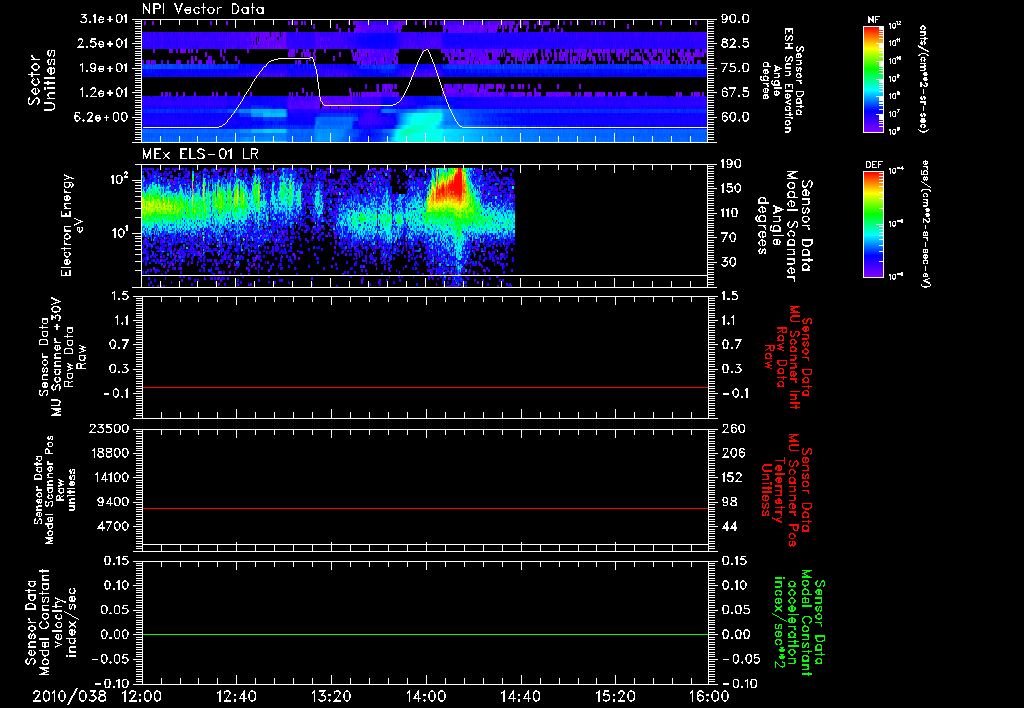Image resolution: width=1024 pixels, height=708 pixels.
Task: Click the Sector Unitless axis label
Action: (x=41, y=80)
